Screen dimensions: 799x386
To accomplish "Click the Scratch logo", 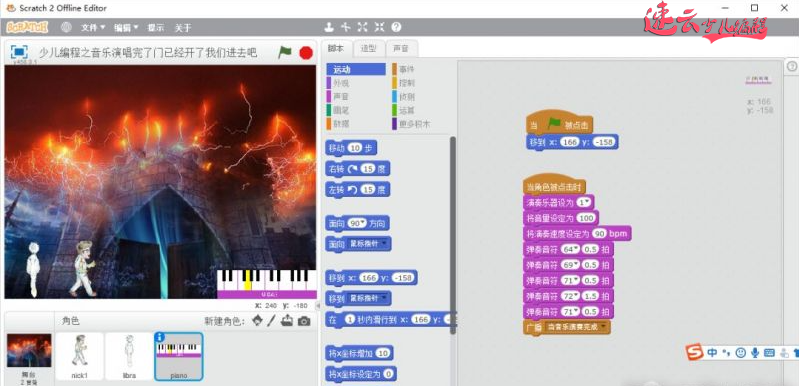I will (x=28, y=27).
